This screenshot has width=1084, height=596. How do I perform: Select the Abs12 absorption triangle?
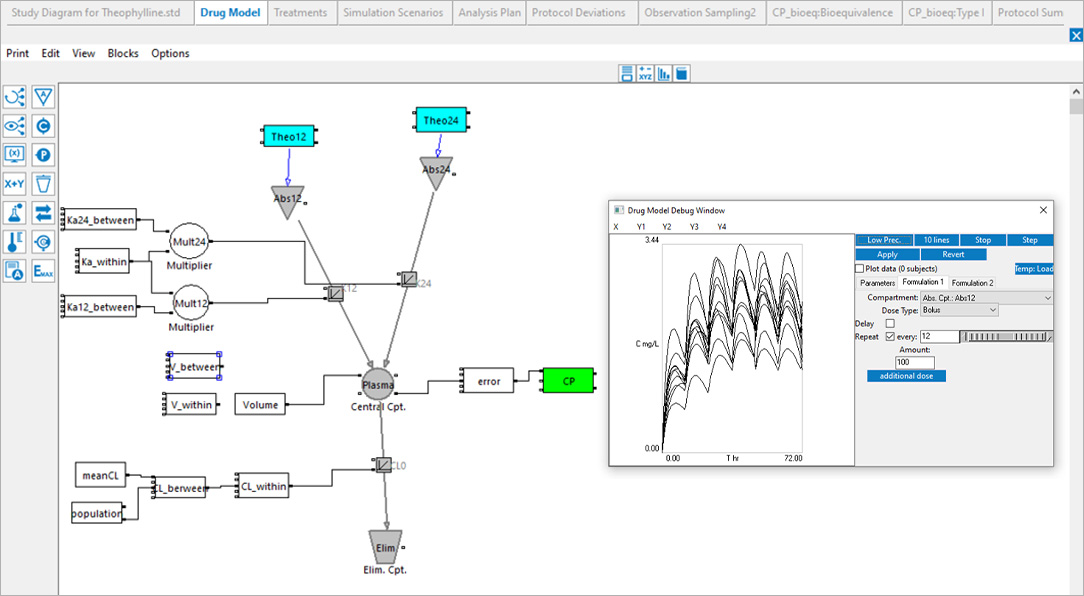point(287,202)
